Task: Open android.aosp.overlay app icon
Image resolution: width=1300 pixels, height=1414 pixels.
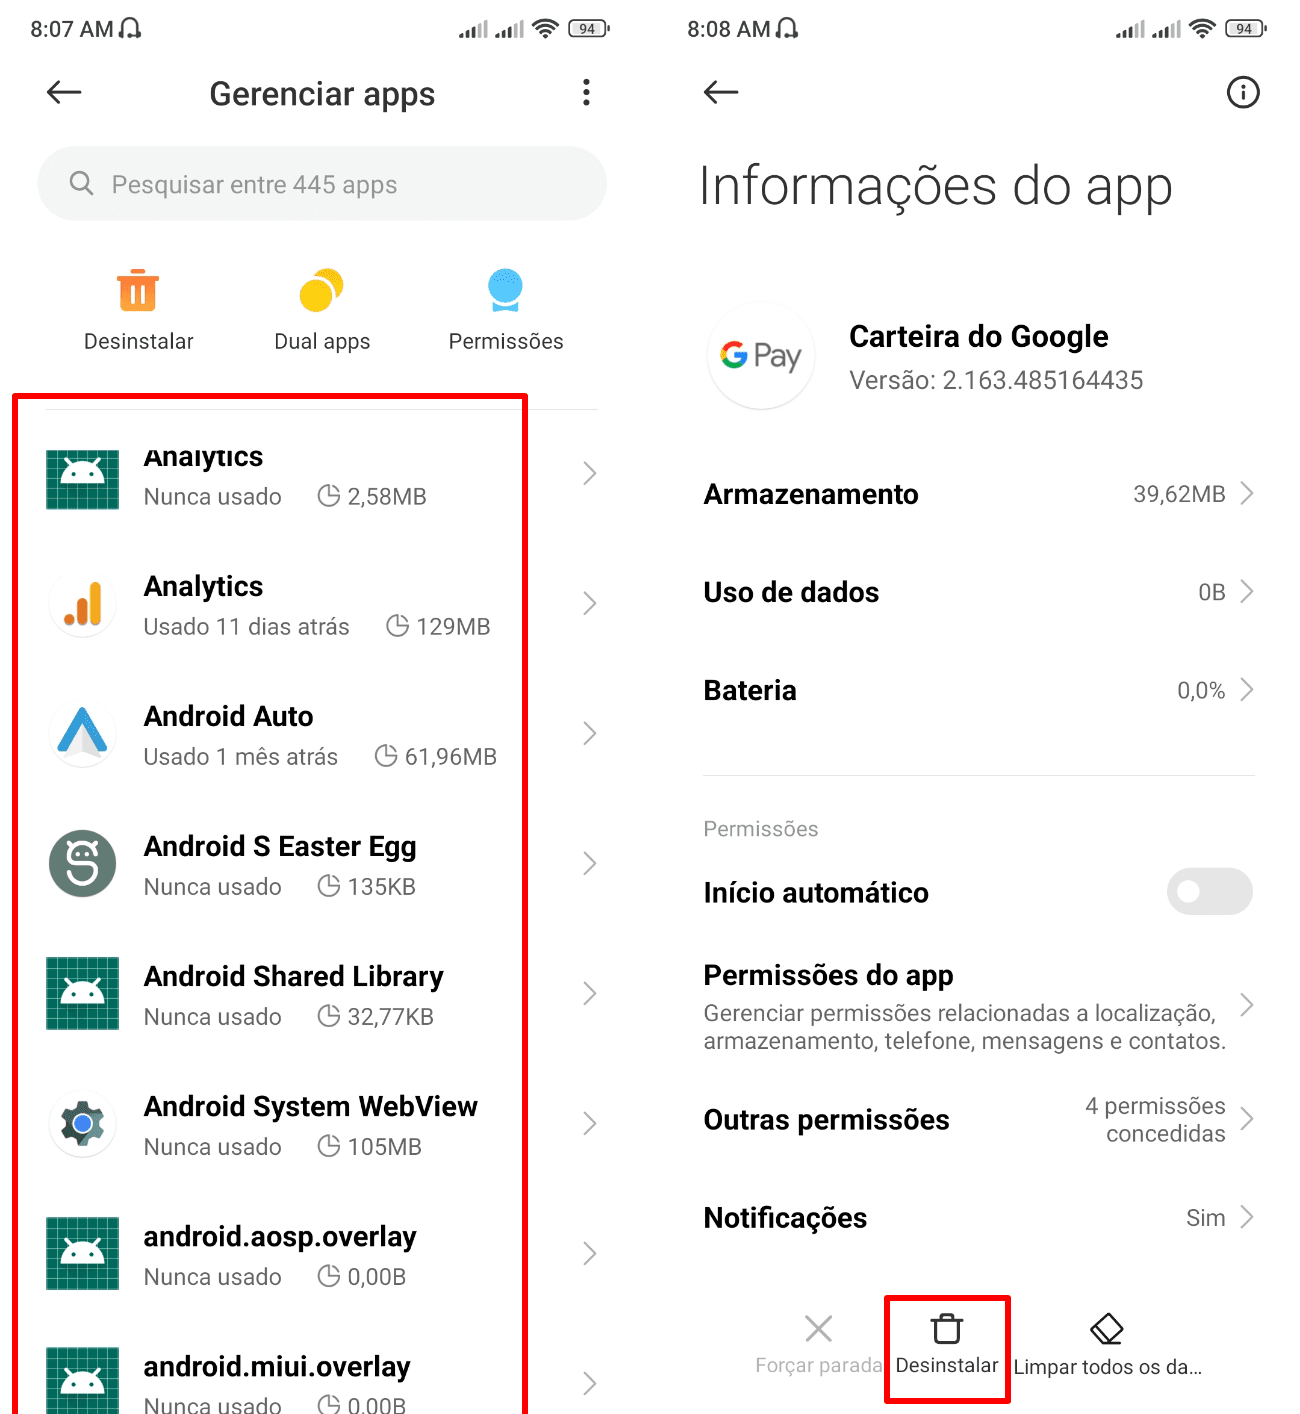Action: pyautogui.click(x=83, y=1254)
